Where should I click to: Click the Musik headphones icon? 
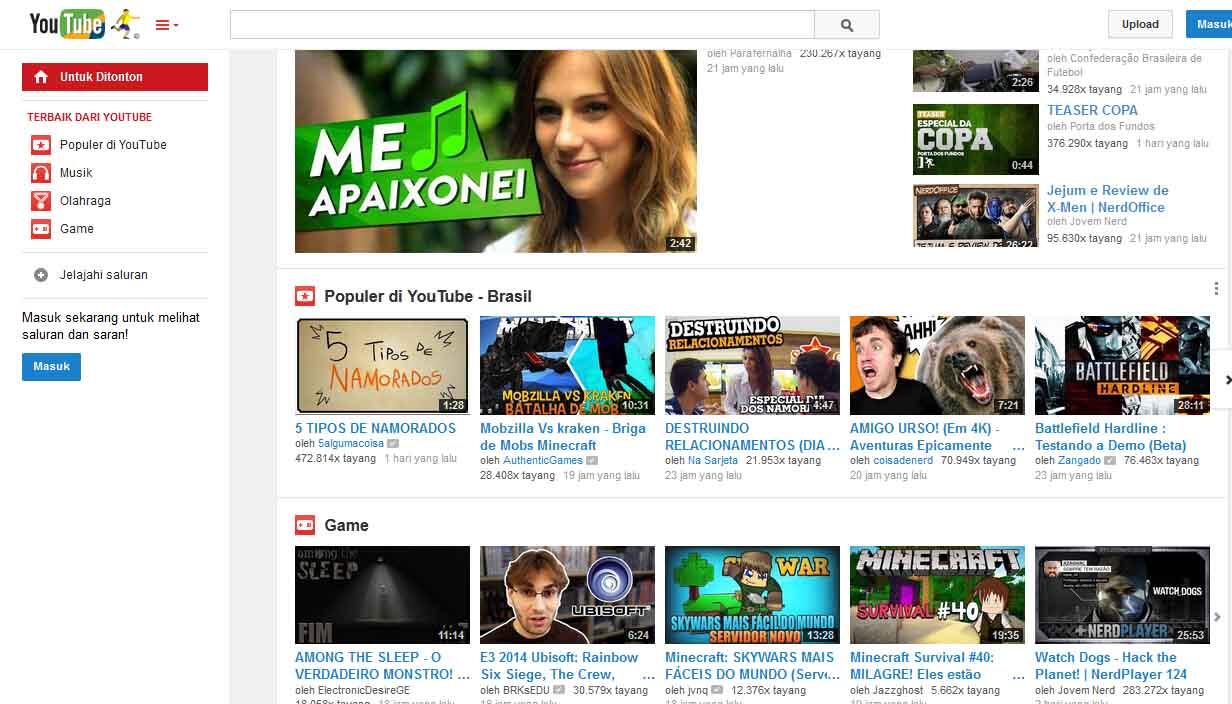point(41,173)
